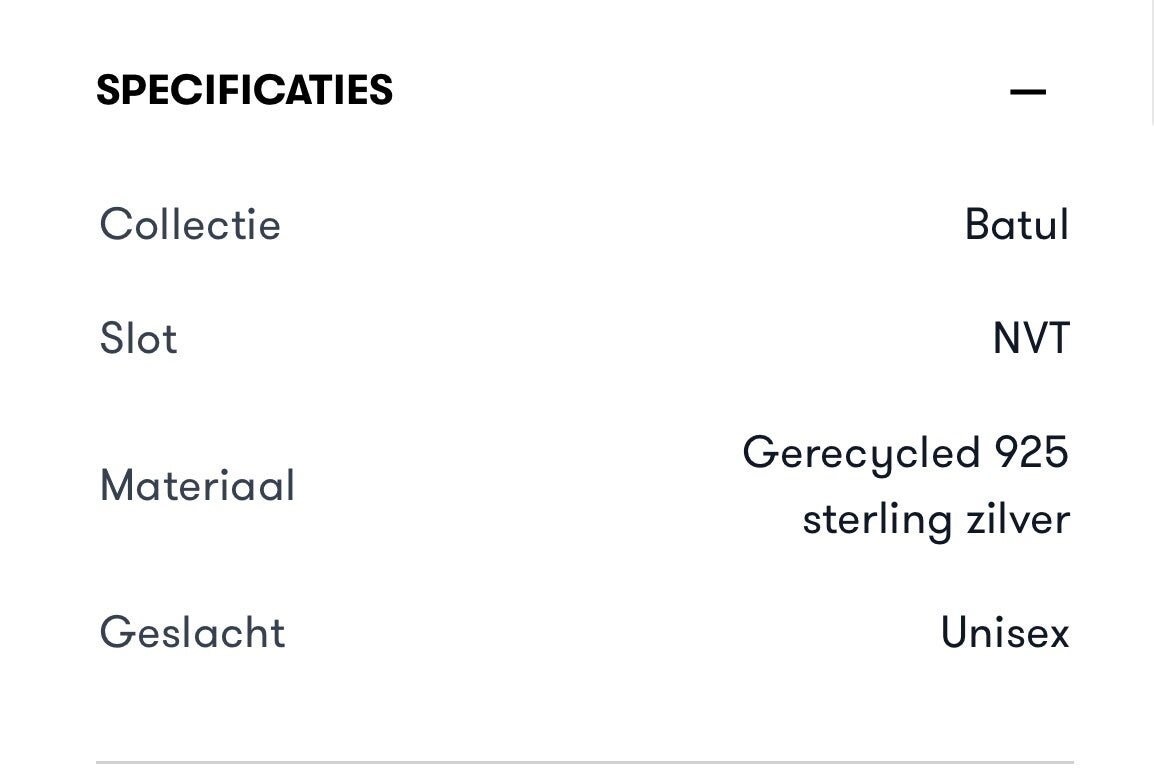1154x770 pixels.
Task: Select the Unisex value
Action: (1004, 632)
